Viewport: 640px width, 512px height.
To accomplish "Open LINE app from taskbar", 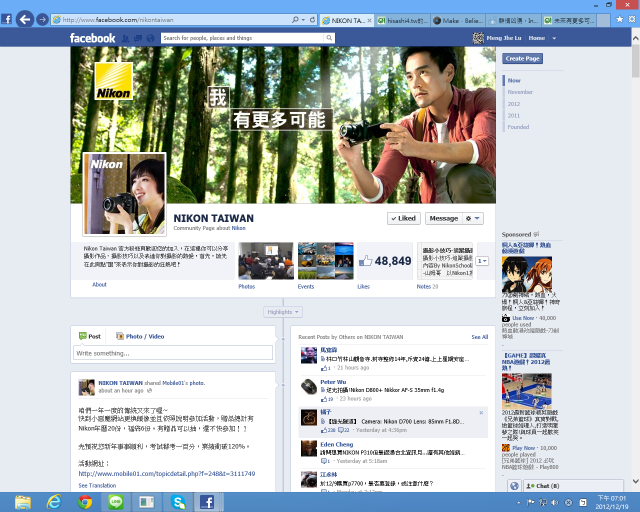I will pyautogui.click(x=116, y=502).
